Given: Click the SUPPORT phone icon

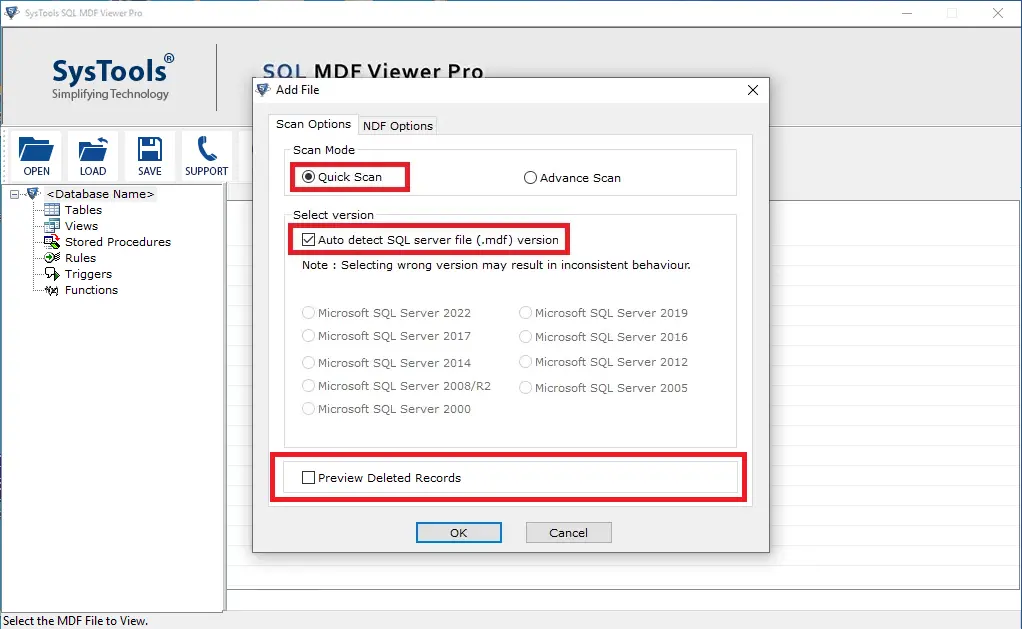Looking at the screenshot, I should point(207,149).
